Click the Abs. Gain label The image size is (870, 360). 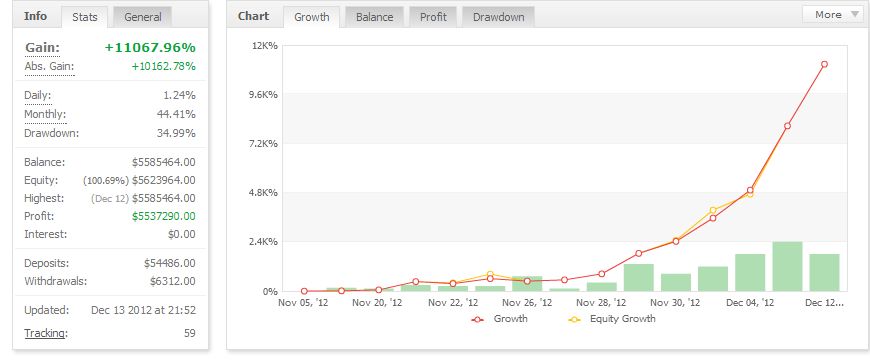49,67
